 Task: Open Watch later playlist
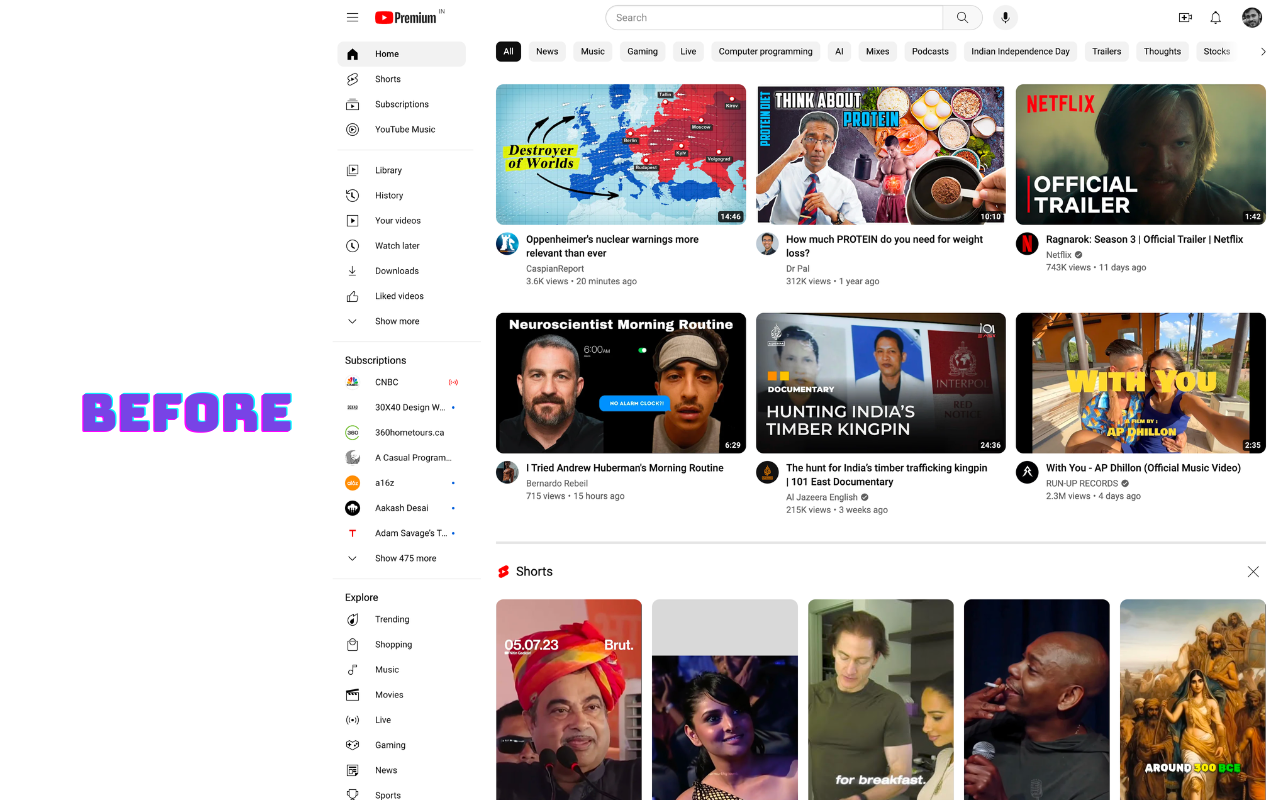(401, 245)
